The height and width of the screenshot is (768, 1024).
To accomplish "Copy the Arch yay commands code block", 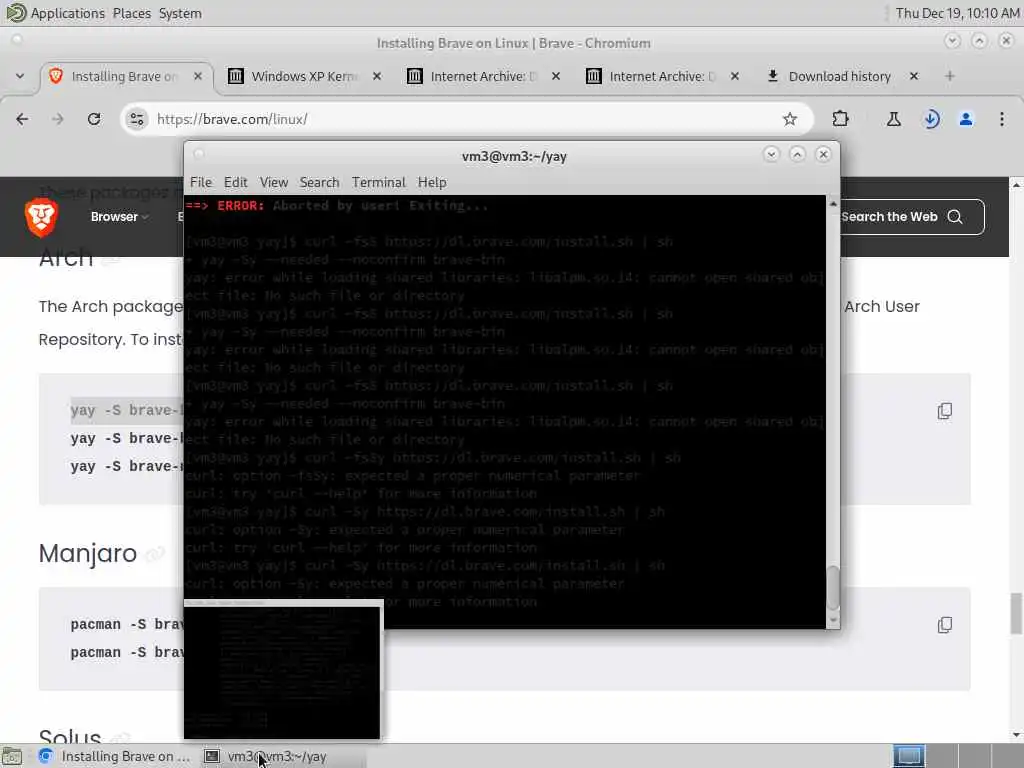I will [x=944, y=411].
